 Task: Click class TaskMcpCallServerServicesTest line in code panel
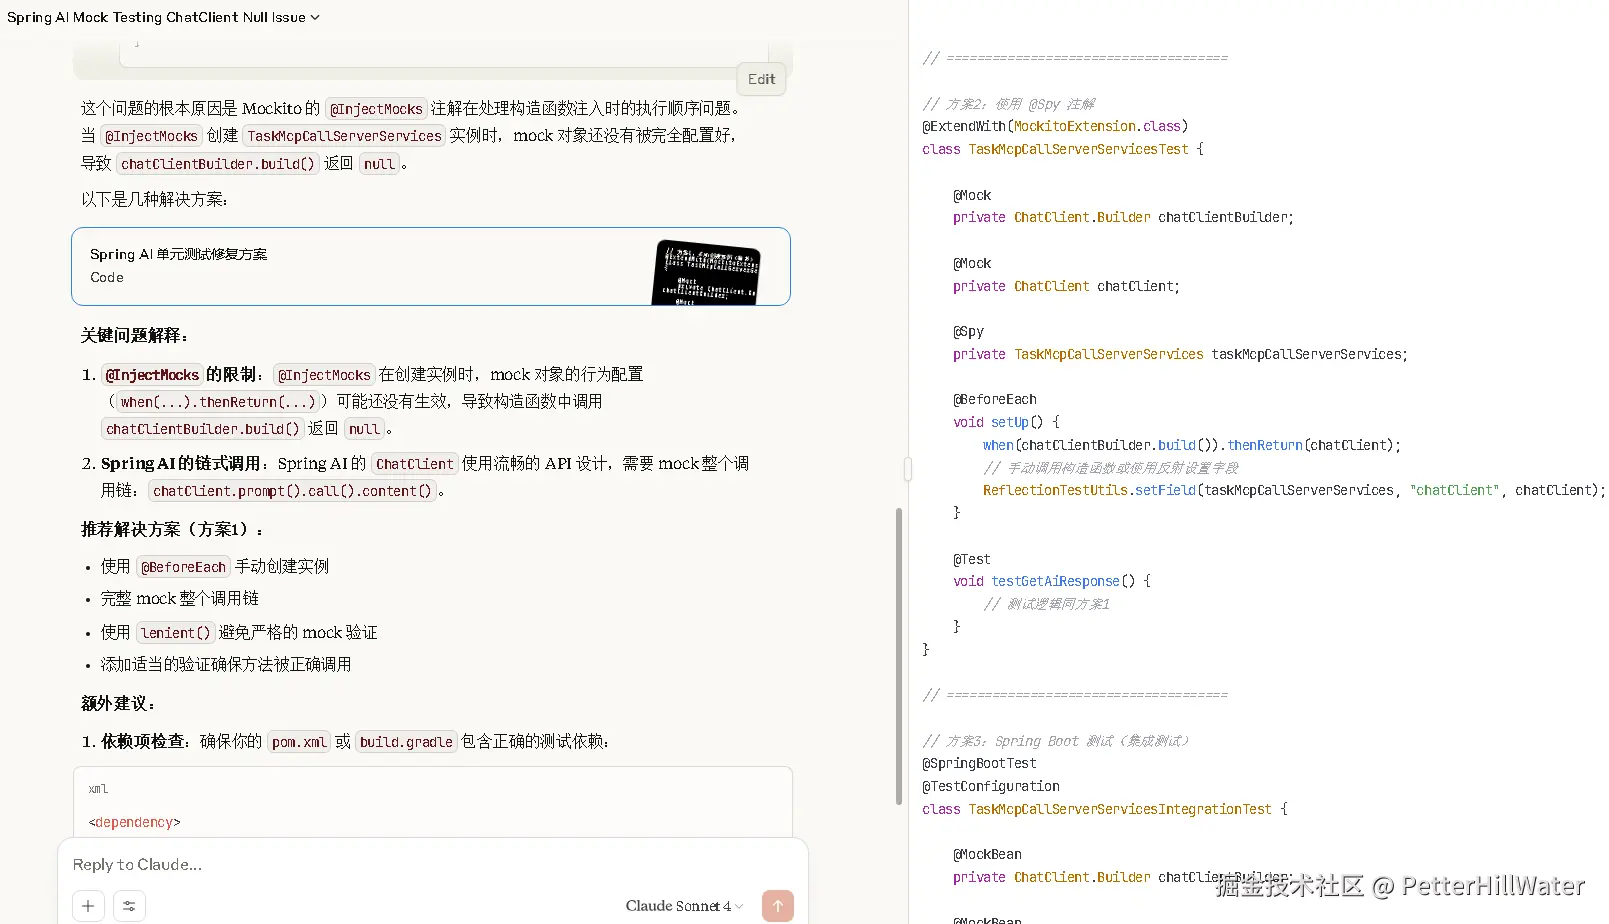coord(1063,149)
